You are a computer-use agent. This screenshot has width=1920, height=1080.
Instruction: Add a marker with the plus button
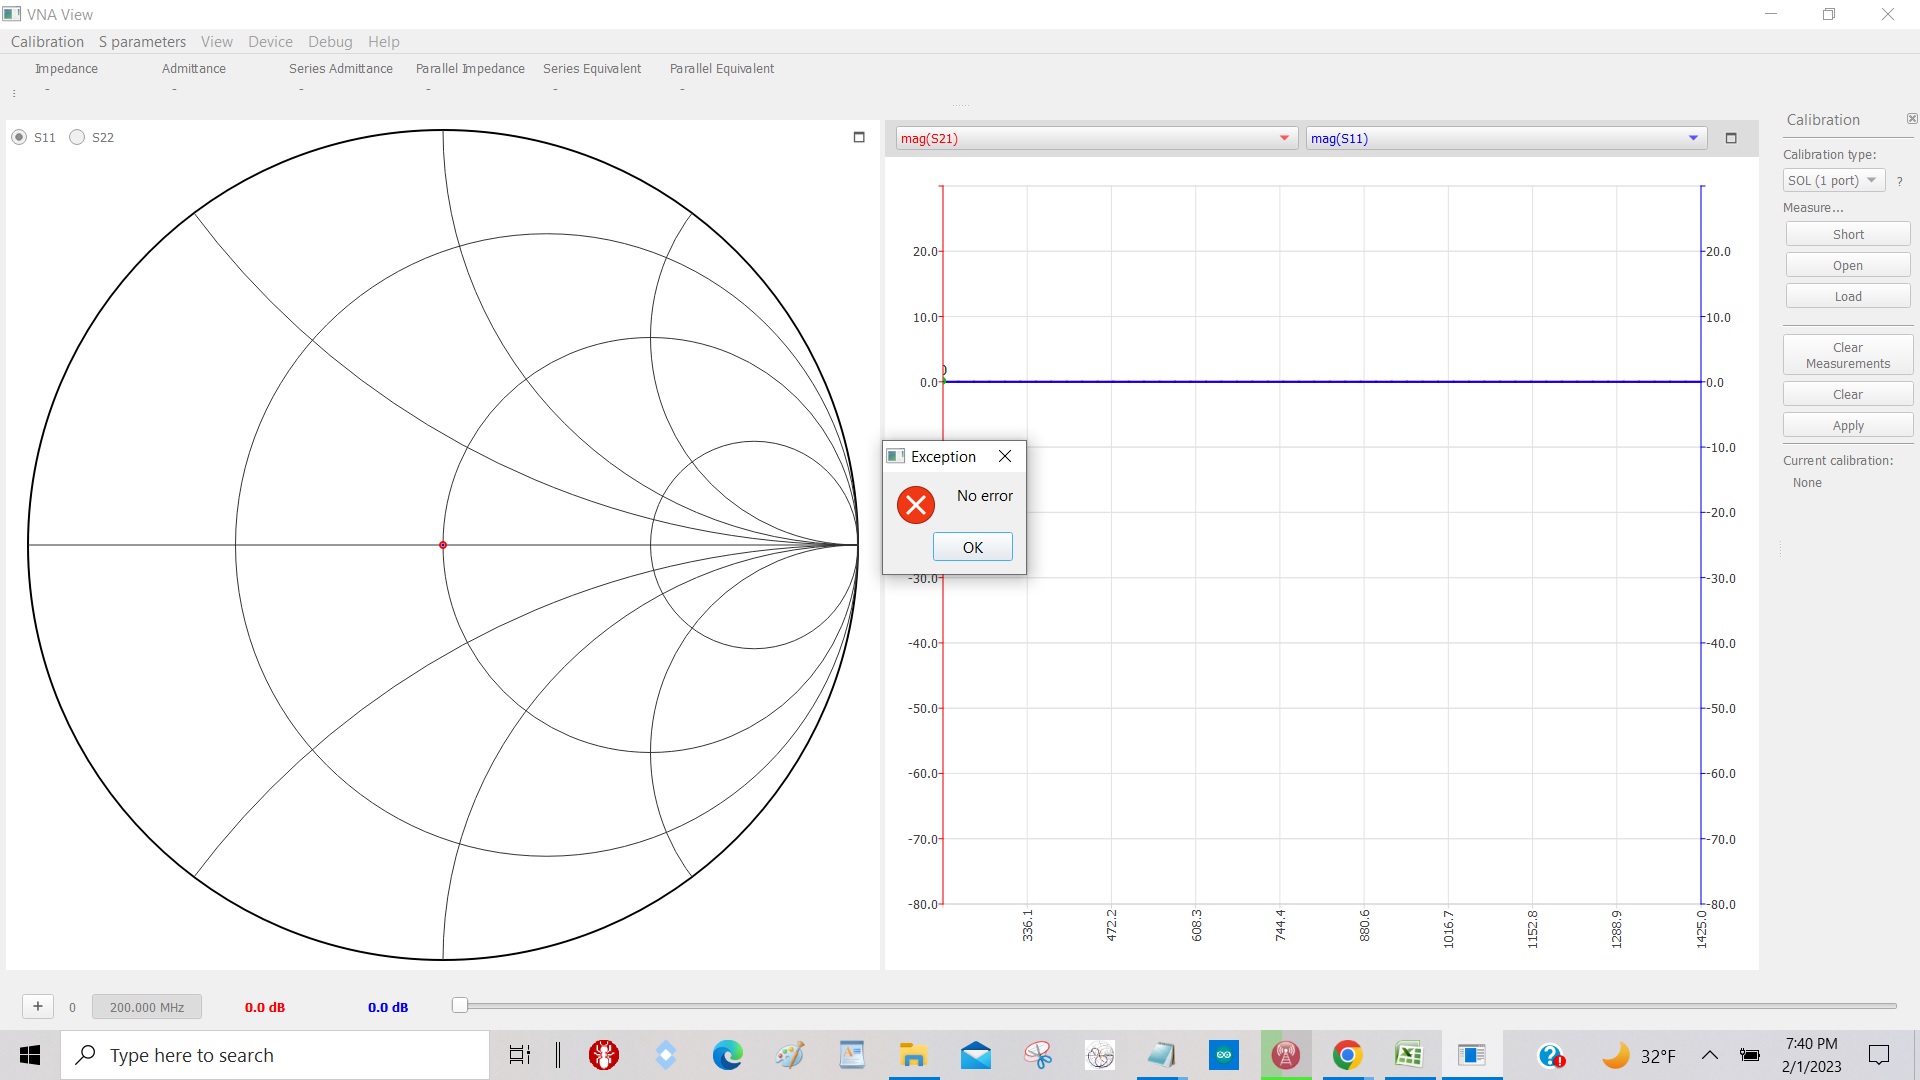[x=38, y=1006]
